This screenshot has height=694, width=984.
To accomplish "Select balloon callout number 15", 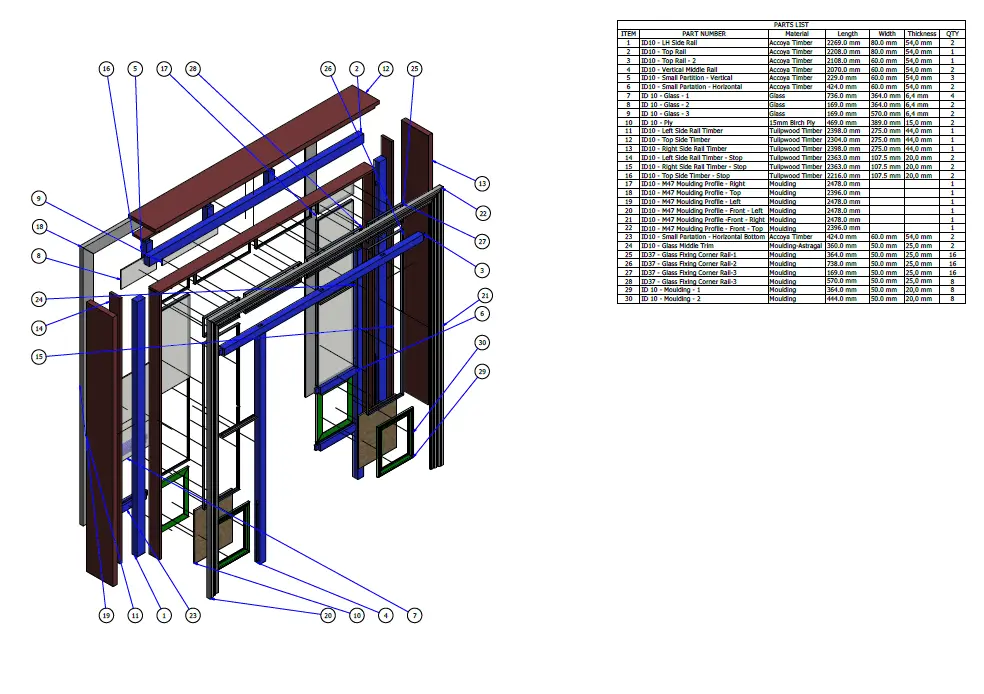I will click(39, 357).
